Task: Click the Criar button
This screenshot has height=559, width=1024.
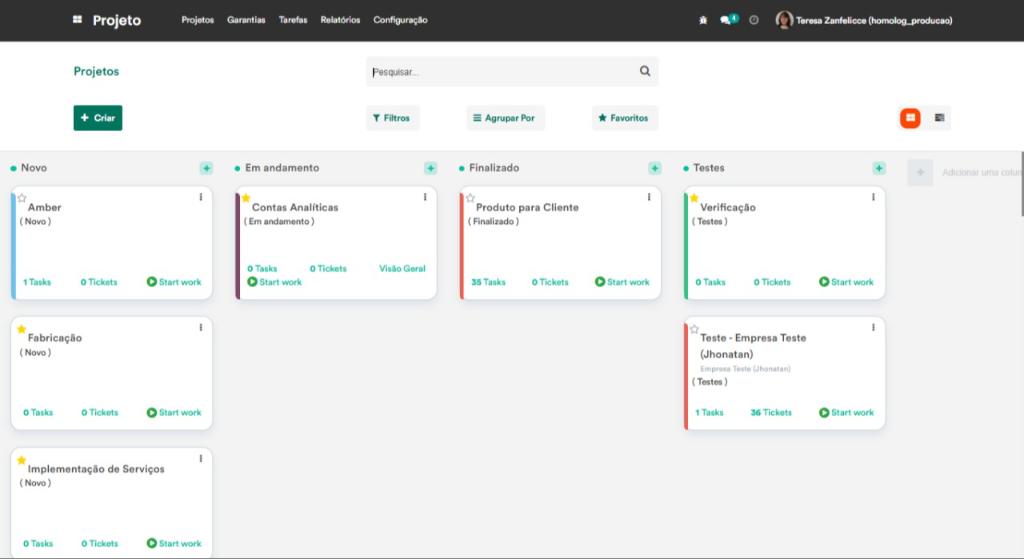Action: 98,118
